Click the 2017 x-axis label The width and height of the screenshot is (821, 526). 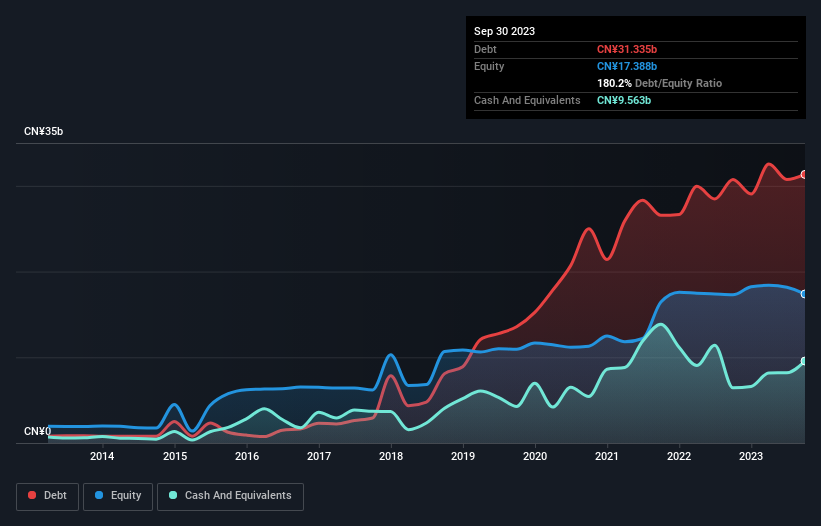319,456
